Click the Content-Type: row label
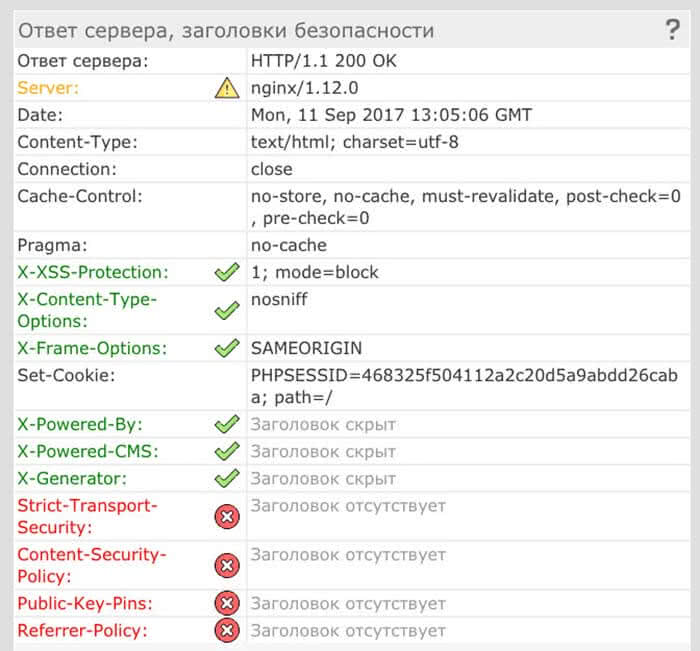The width and height of the screenshot is (700, 651). pos(77,142)
